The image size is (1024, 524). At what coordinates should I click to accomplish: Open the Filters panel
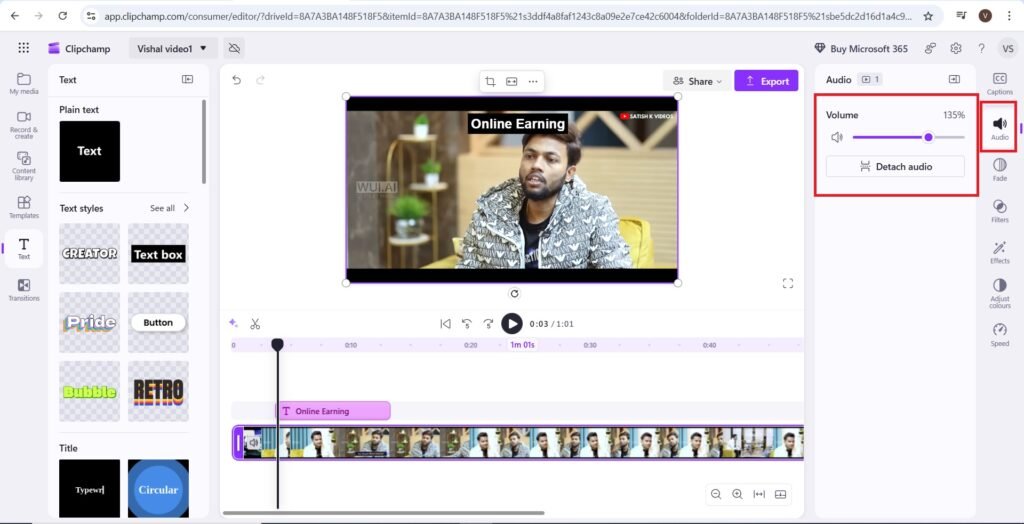point(999,210)
